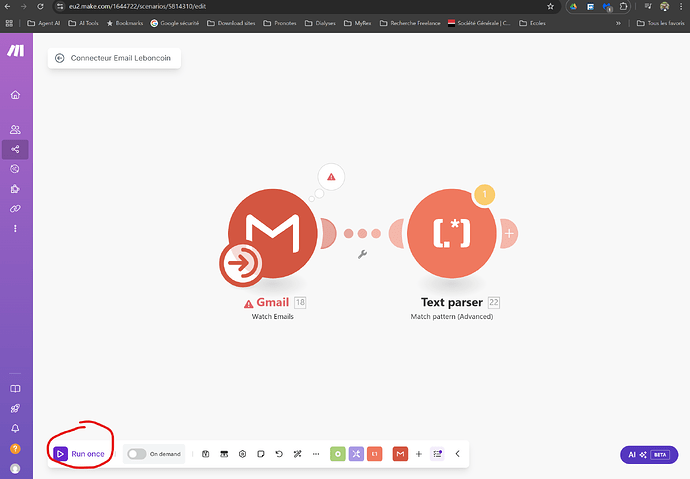Click the Watch Emails subtitle
This screenshot has width=690, height=479.
(272, 317)
